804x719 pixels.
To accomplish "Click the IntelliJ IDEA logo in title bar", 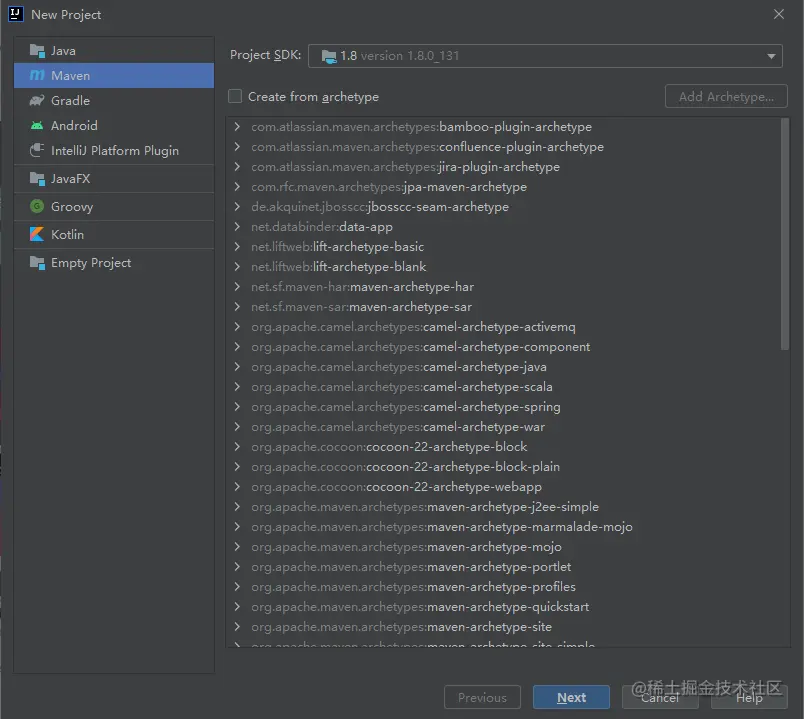I will tap(16, 14).
